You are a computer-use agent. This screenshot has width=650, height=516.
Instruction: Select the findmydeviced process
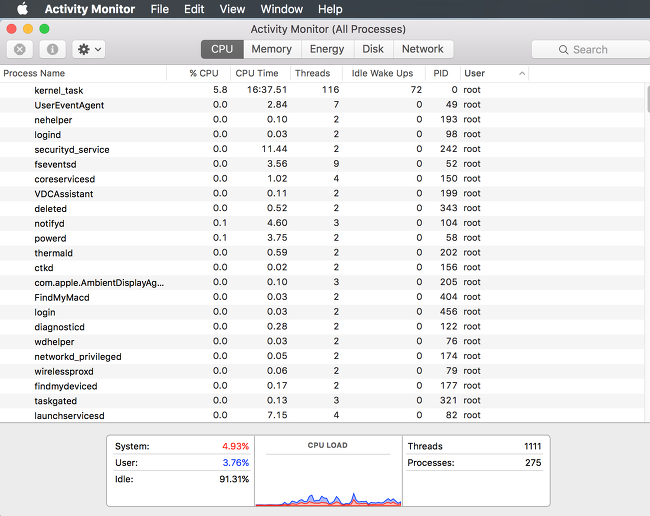coord(322,386)
